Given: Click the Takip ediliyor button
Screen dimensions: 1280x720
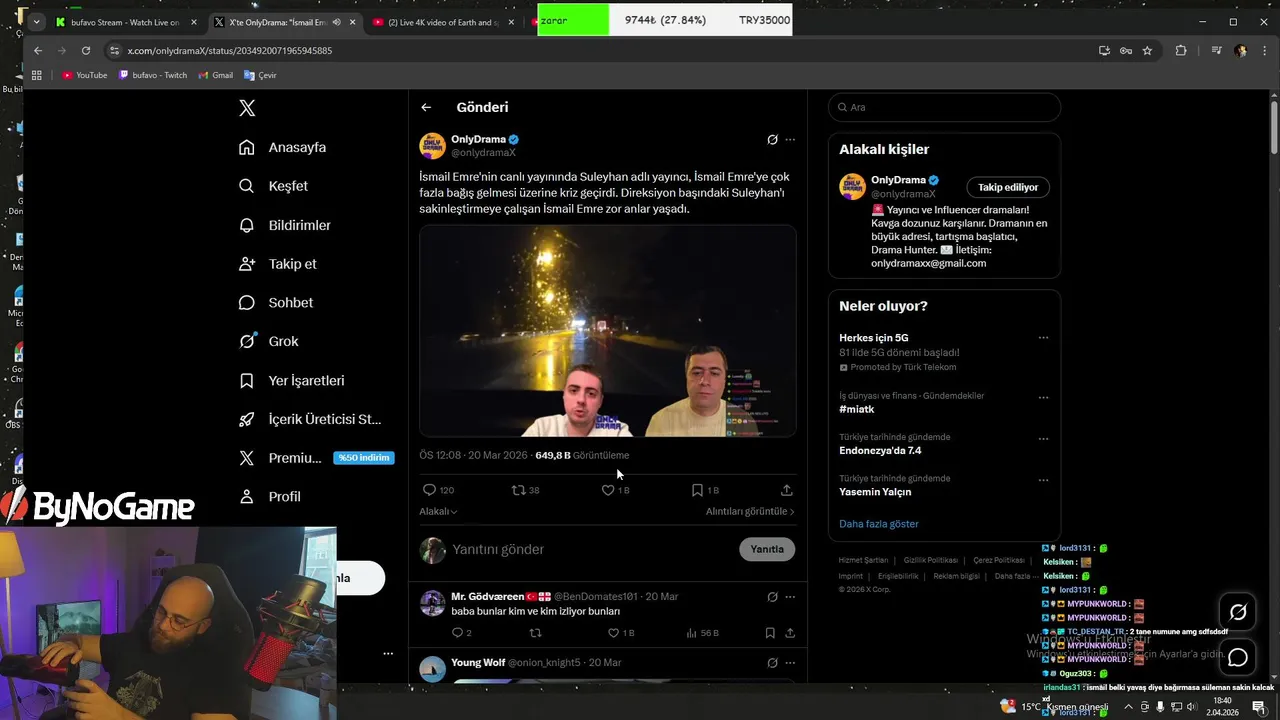Looking at the screenshot, I should pos(1008,187).
